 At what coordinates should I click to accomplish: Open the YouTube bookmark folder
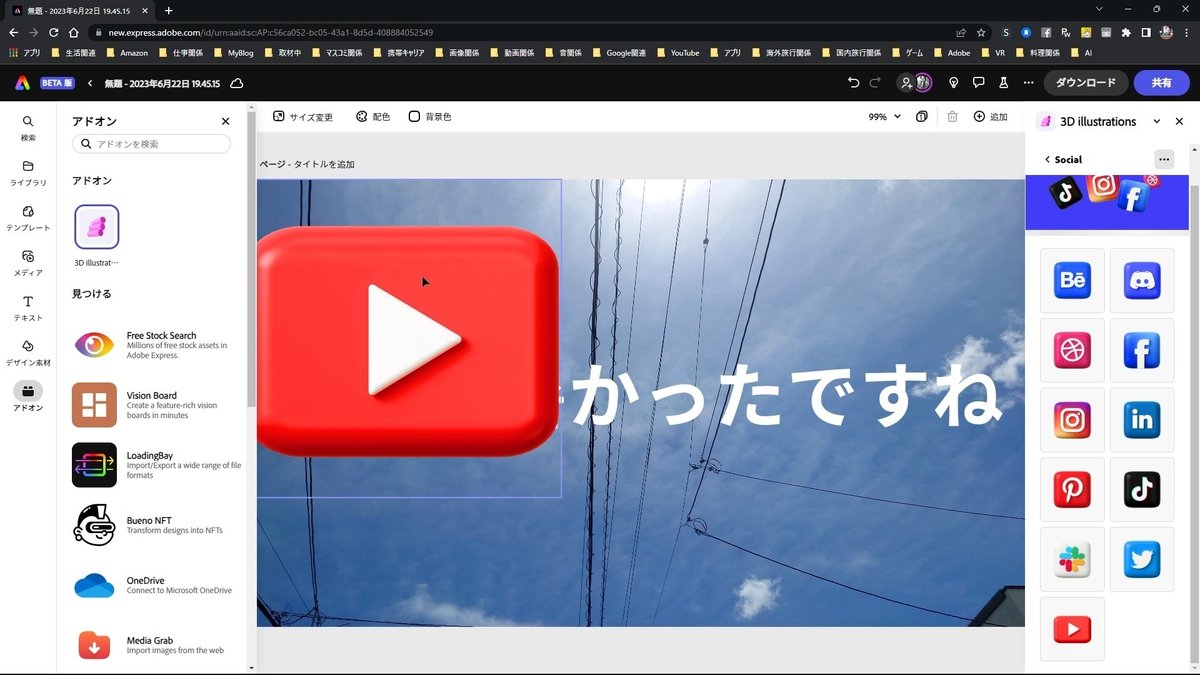click(x=677, y=52)
